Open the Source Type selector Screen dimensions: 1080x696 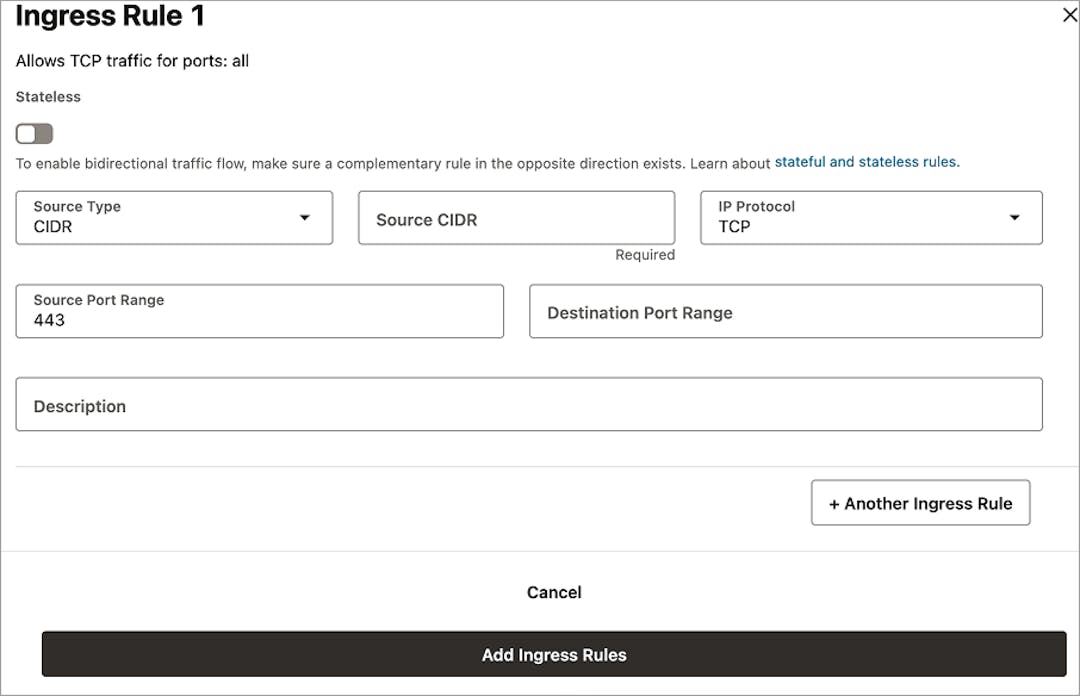pos(173,217)
